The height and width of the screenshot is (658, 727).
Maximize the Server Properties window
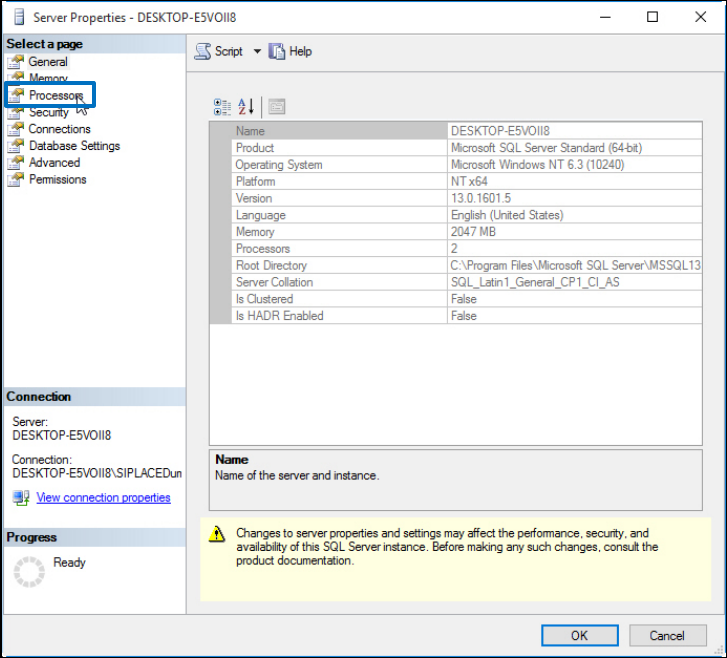pos(652,17)
